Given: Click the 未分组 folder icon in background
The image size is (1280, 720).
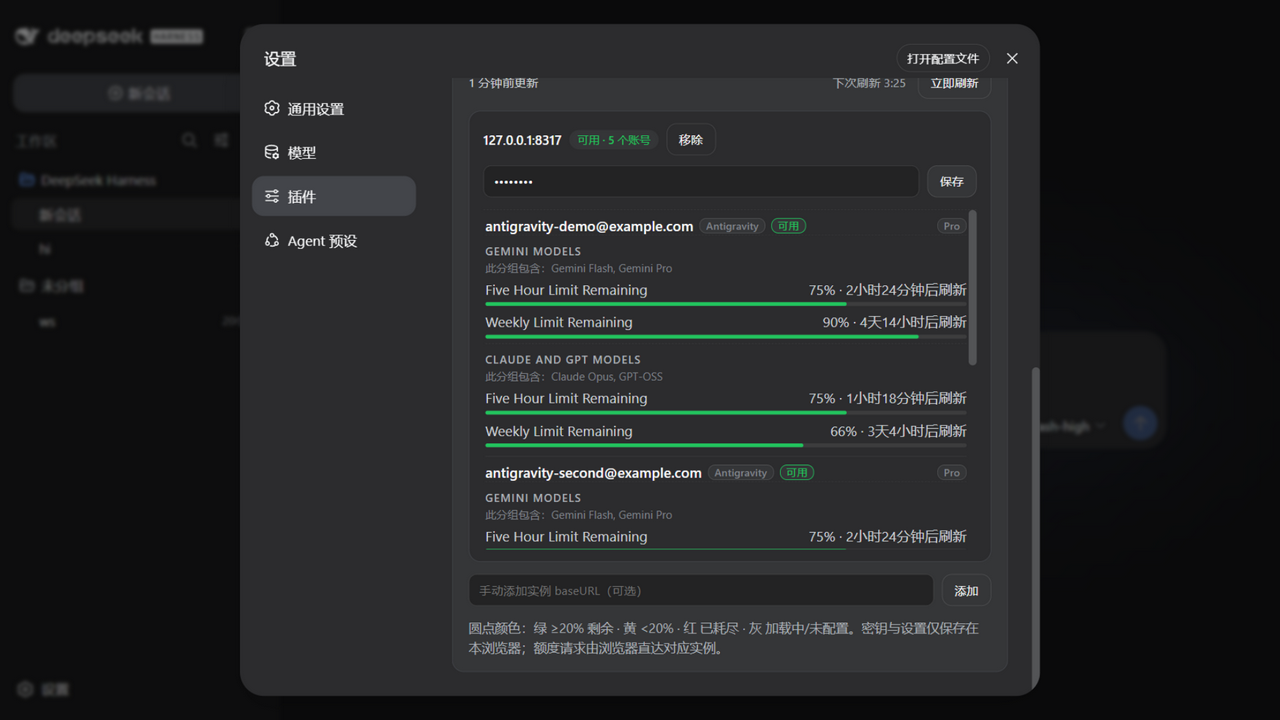Looking at the screenshot, I should (x=27, y=286).
